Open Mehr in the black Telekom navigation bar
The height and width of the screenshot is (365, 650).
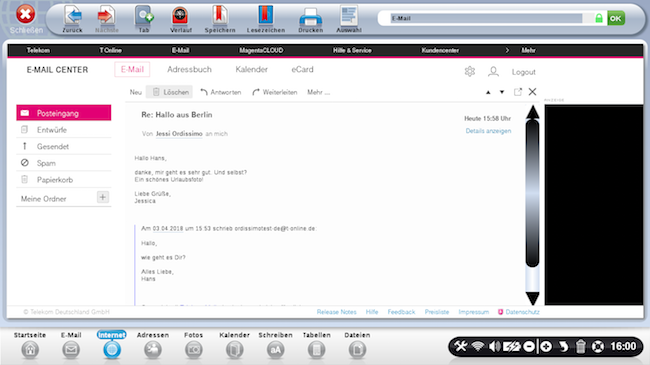[x=528, y=50]
